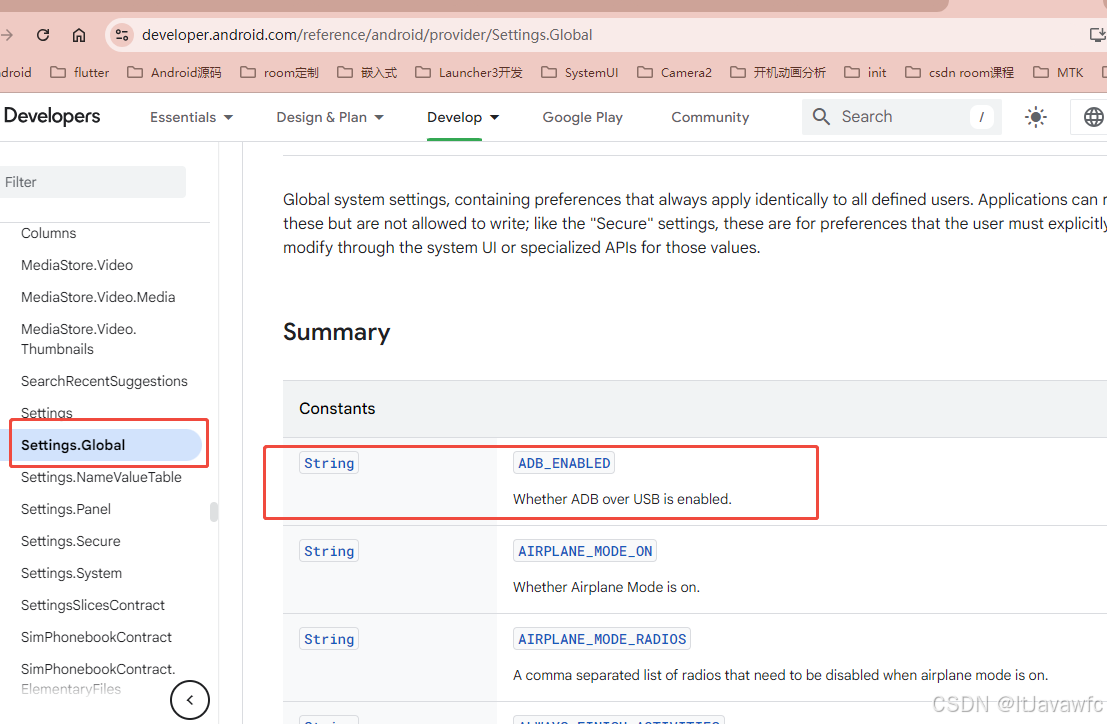Select SettingsSlicesContract in the sidebar
This screenshot has height=724, width=1107.
coord(92,605)
